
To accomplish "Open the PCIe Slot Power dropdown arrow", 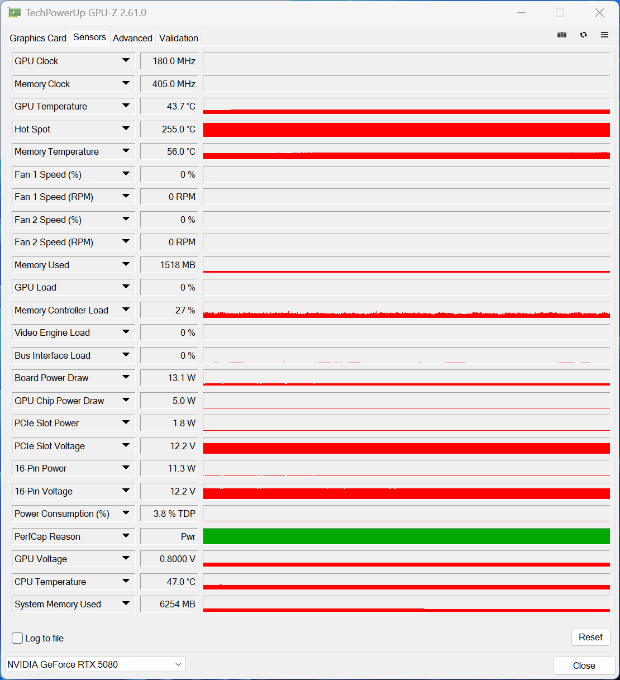I will click(x=126, y=422).
